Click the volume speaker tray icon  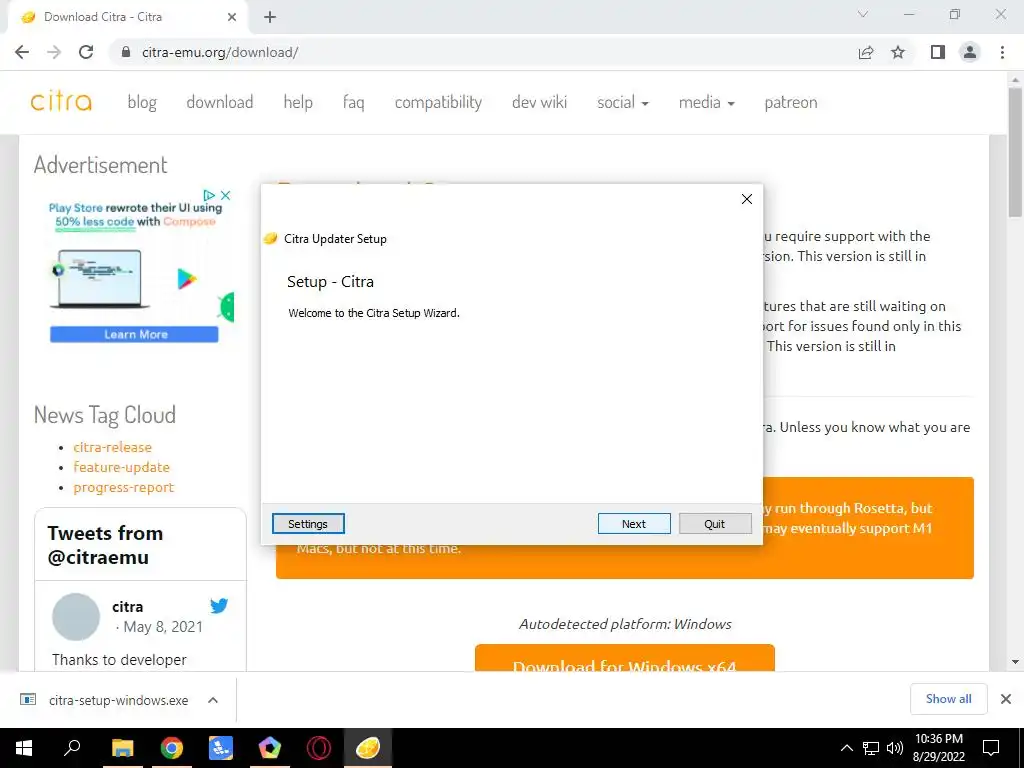click(895, 748)
